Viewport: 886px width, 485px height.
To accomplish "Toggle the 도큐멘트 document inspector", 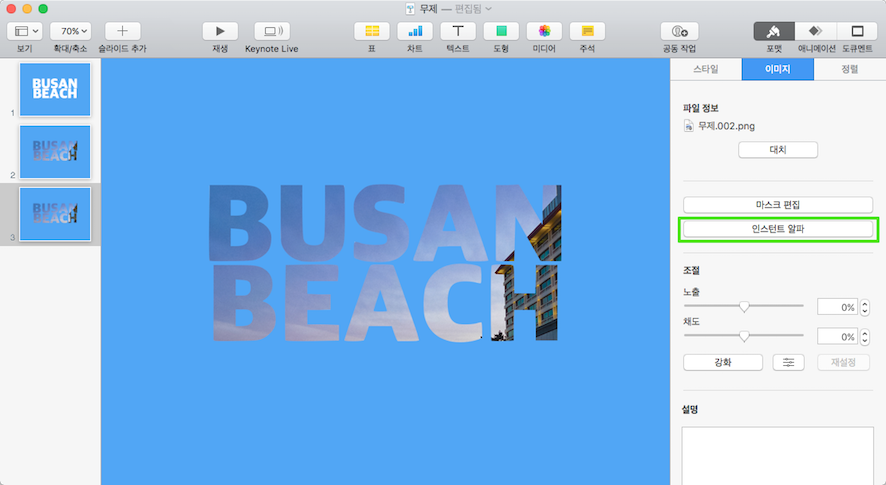I will point(858,31).
